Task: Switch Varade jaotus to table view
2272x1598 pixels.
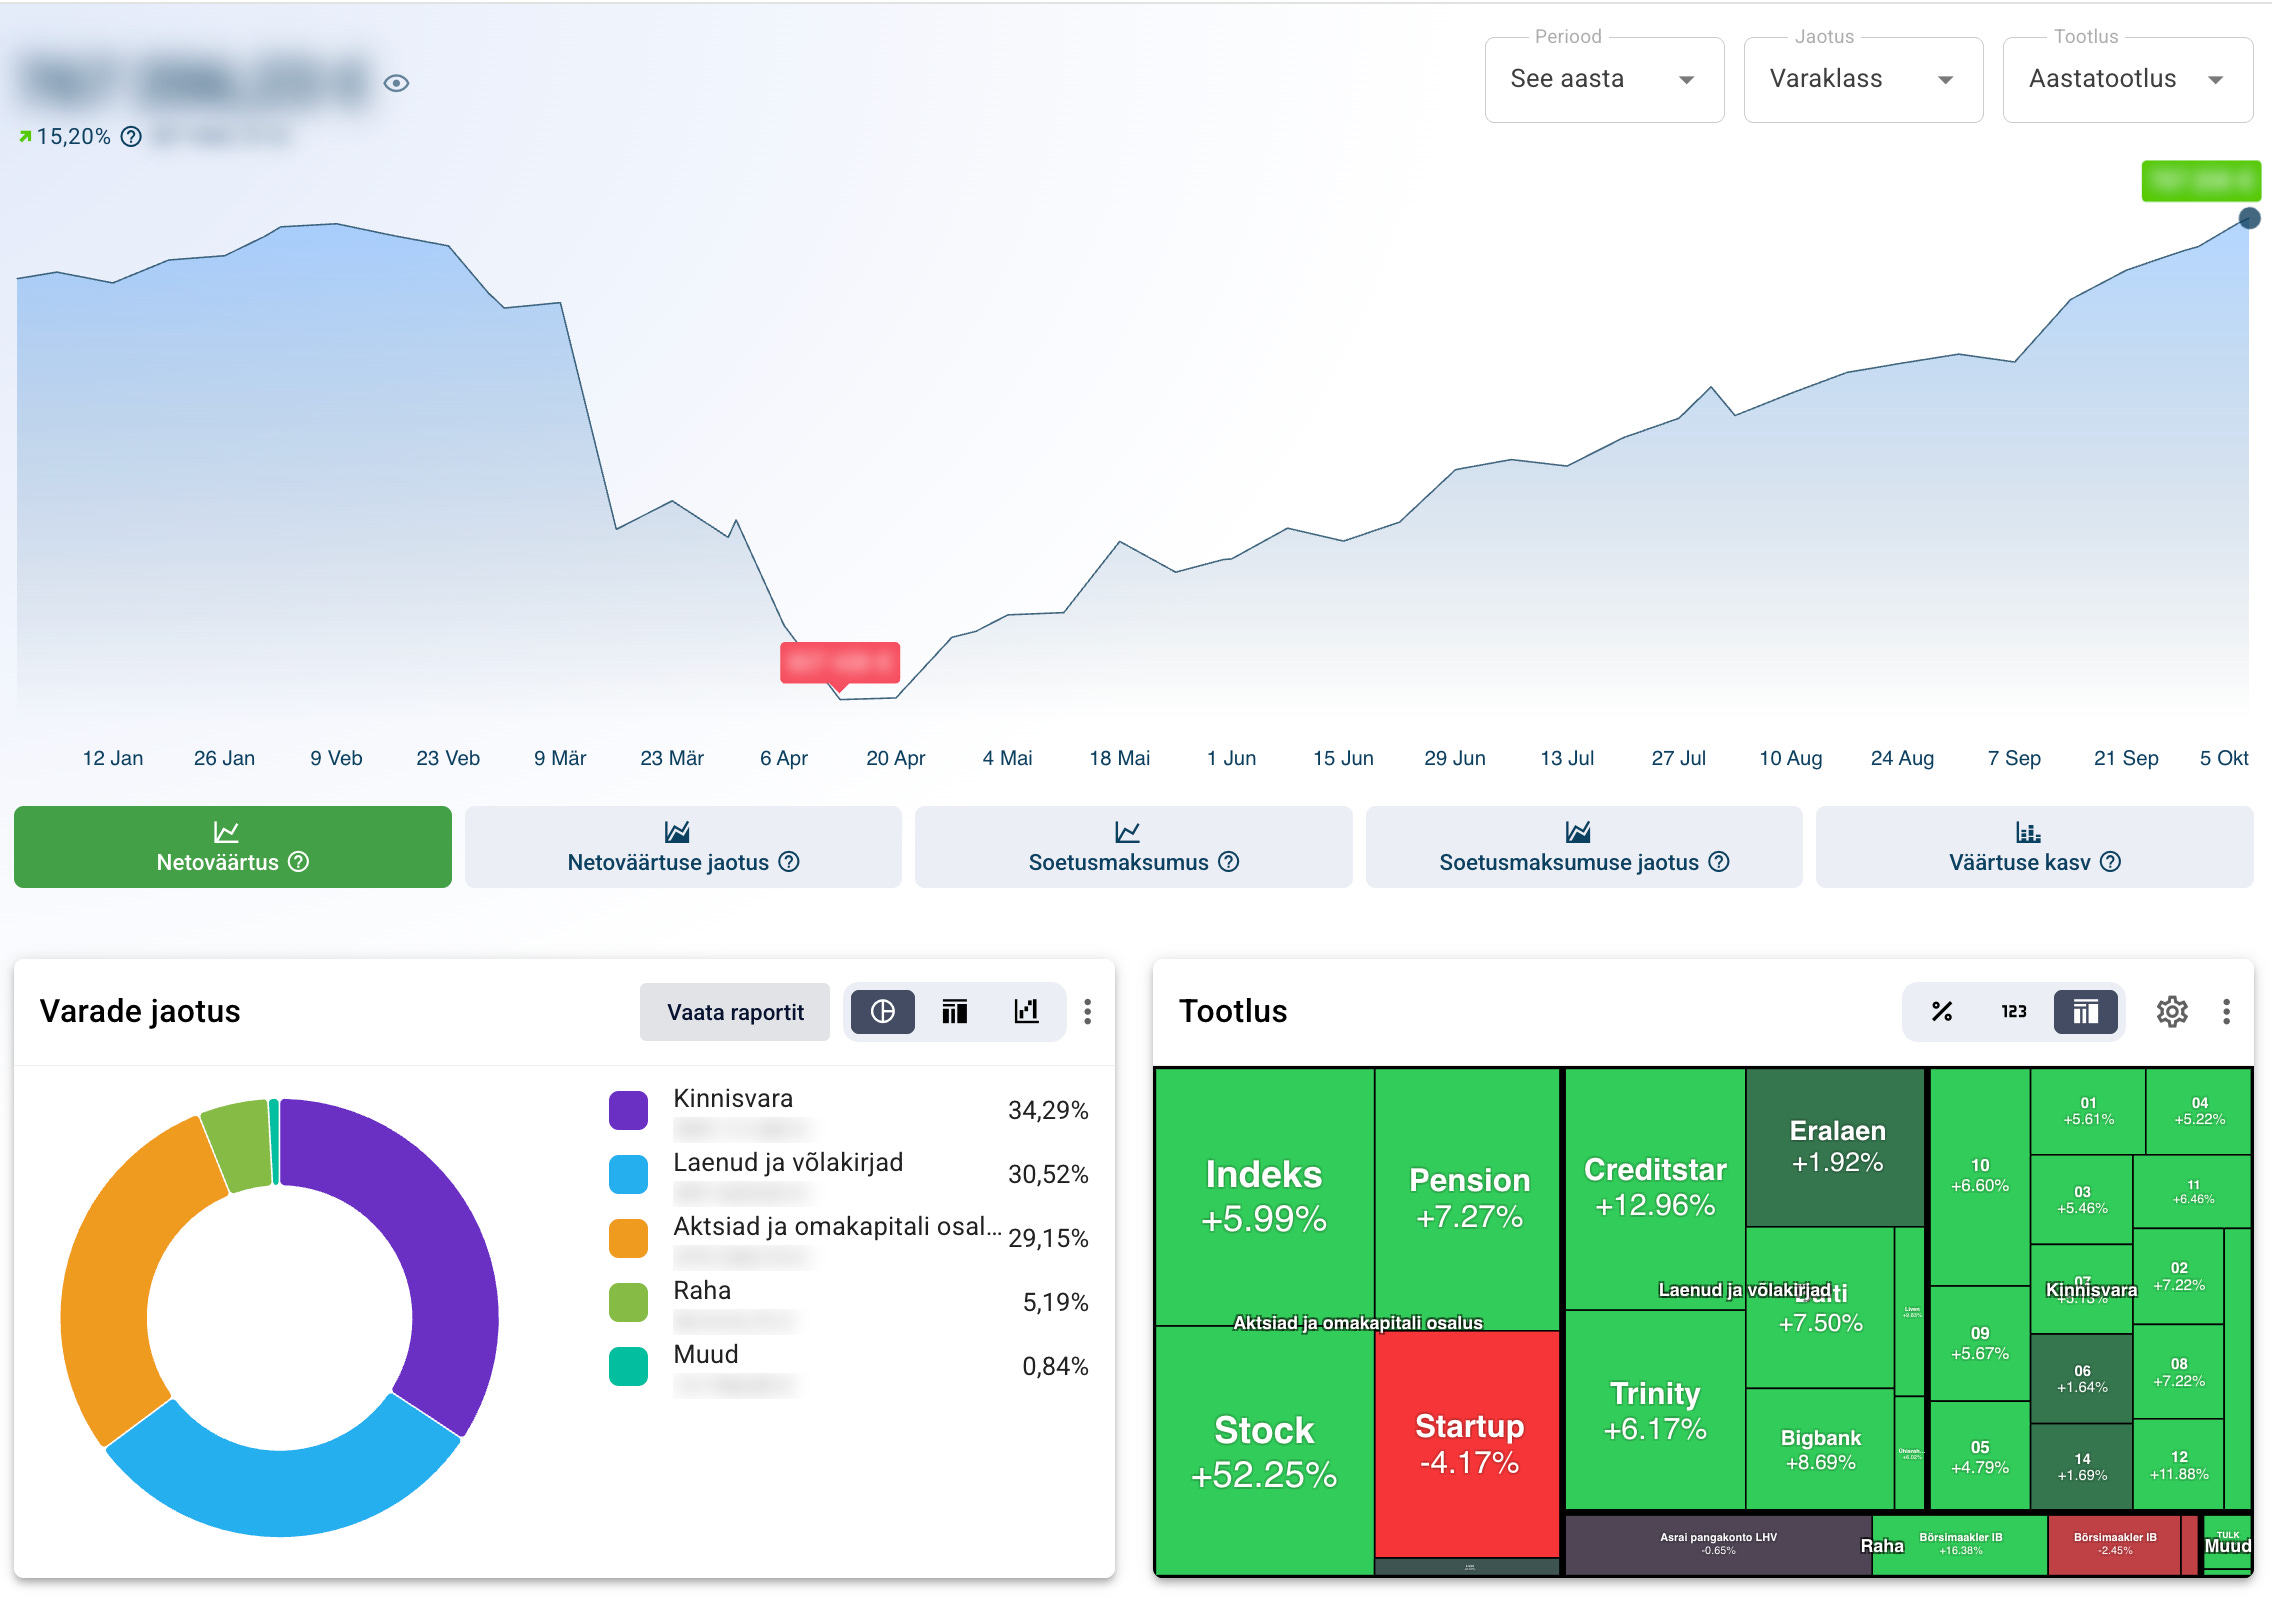Action: click(954, 1012)
